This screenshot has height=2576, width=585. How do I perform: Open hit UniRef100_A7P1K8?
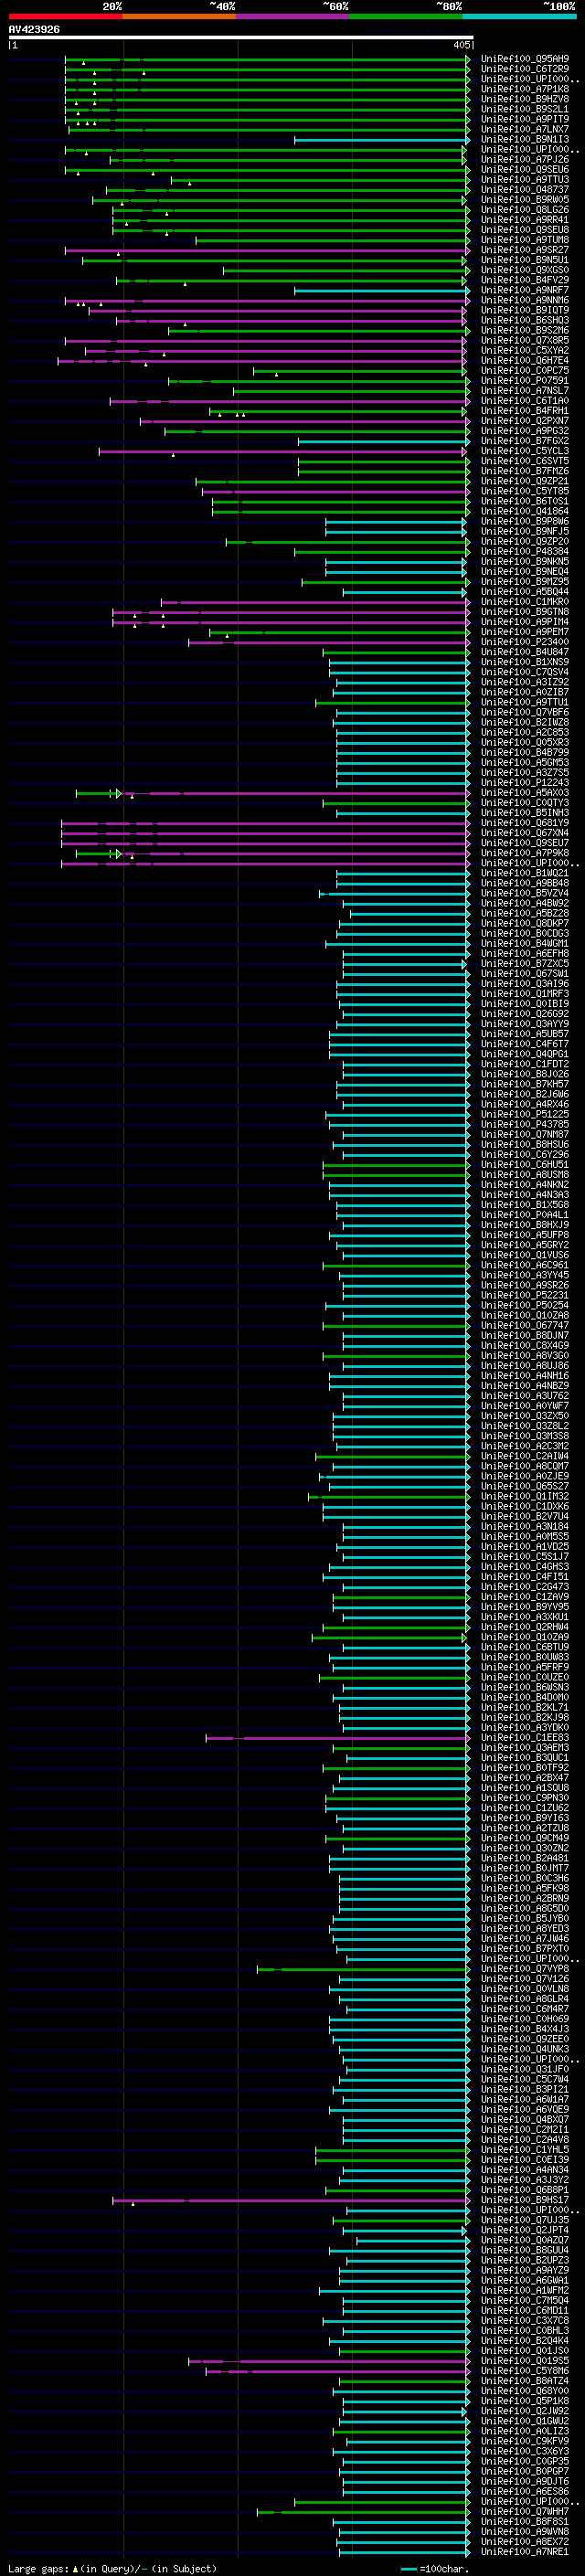pyautogui.click(x=525, y=89)
